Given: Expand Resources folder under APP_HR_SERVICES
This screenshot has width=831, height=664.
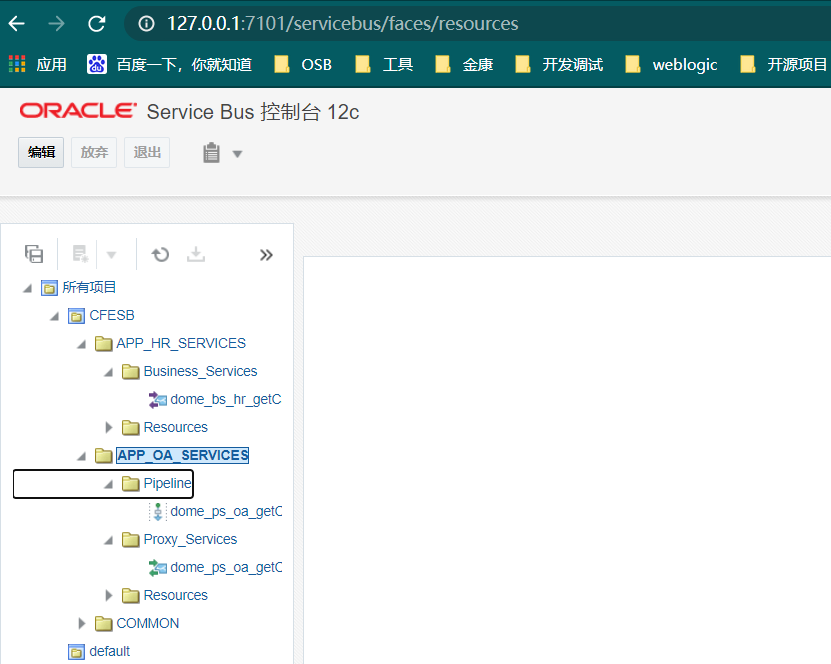Looking at the screenshot, I should coord(109,427).
